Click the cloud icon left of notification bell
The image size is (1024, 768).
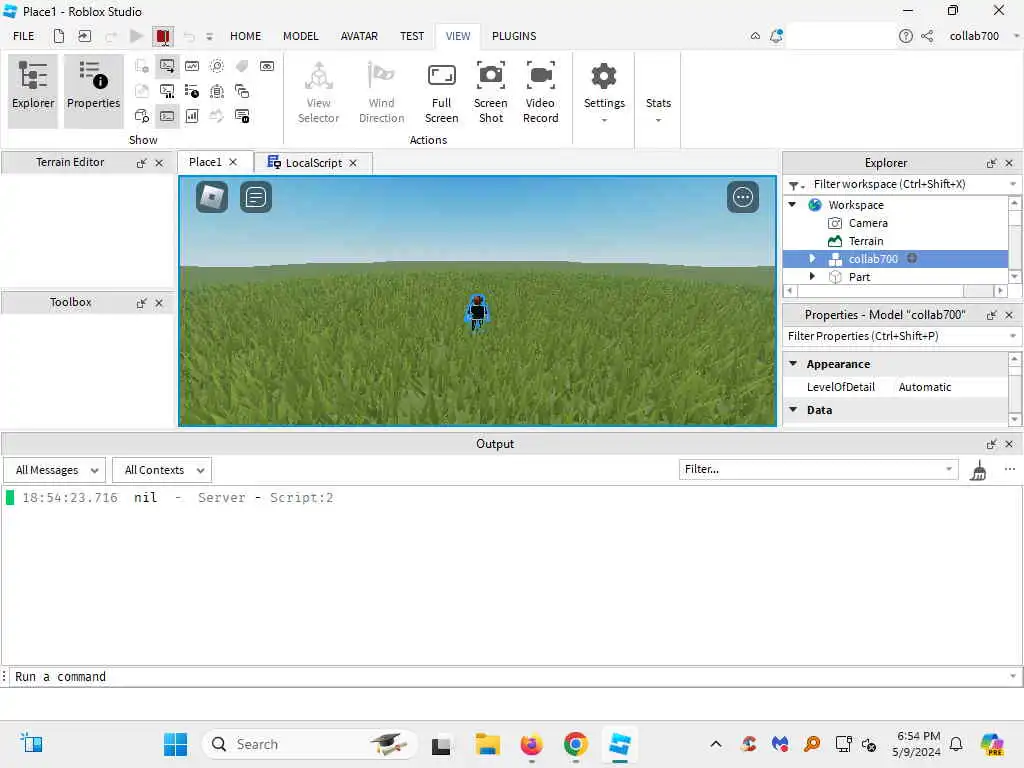755,36
